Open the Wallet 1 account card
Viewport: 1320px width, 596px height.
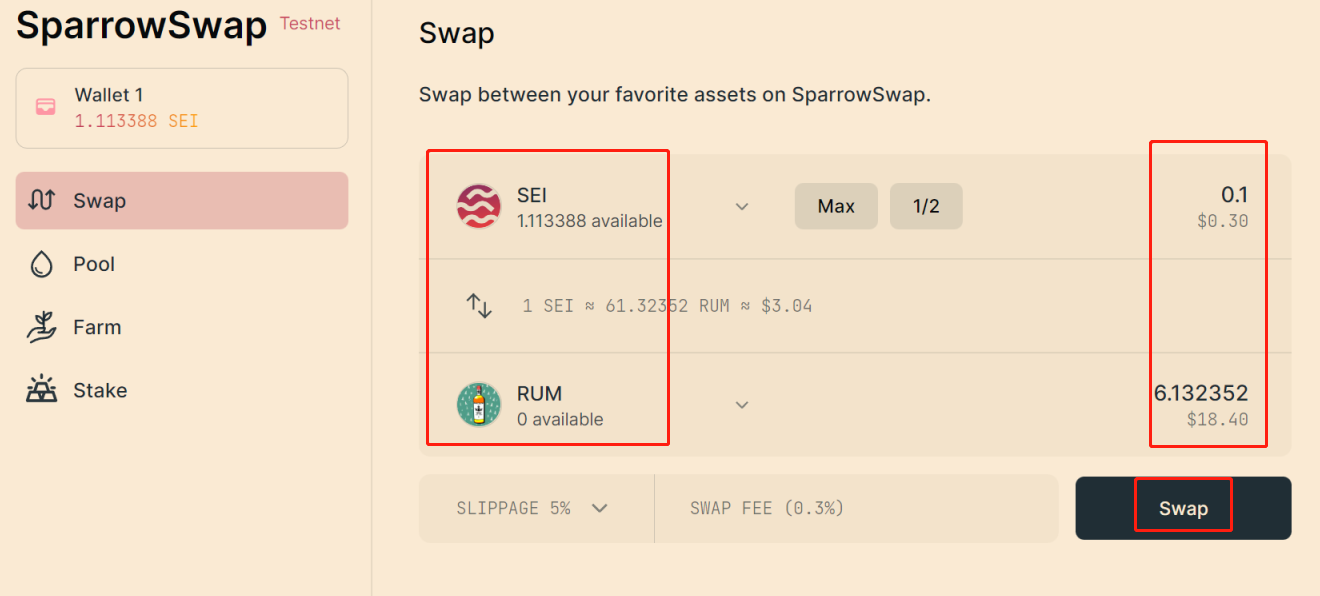coord(182,108)
